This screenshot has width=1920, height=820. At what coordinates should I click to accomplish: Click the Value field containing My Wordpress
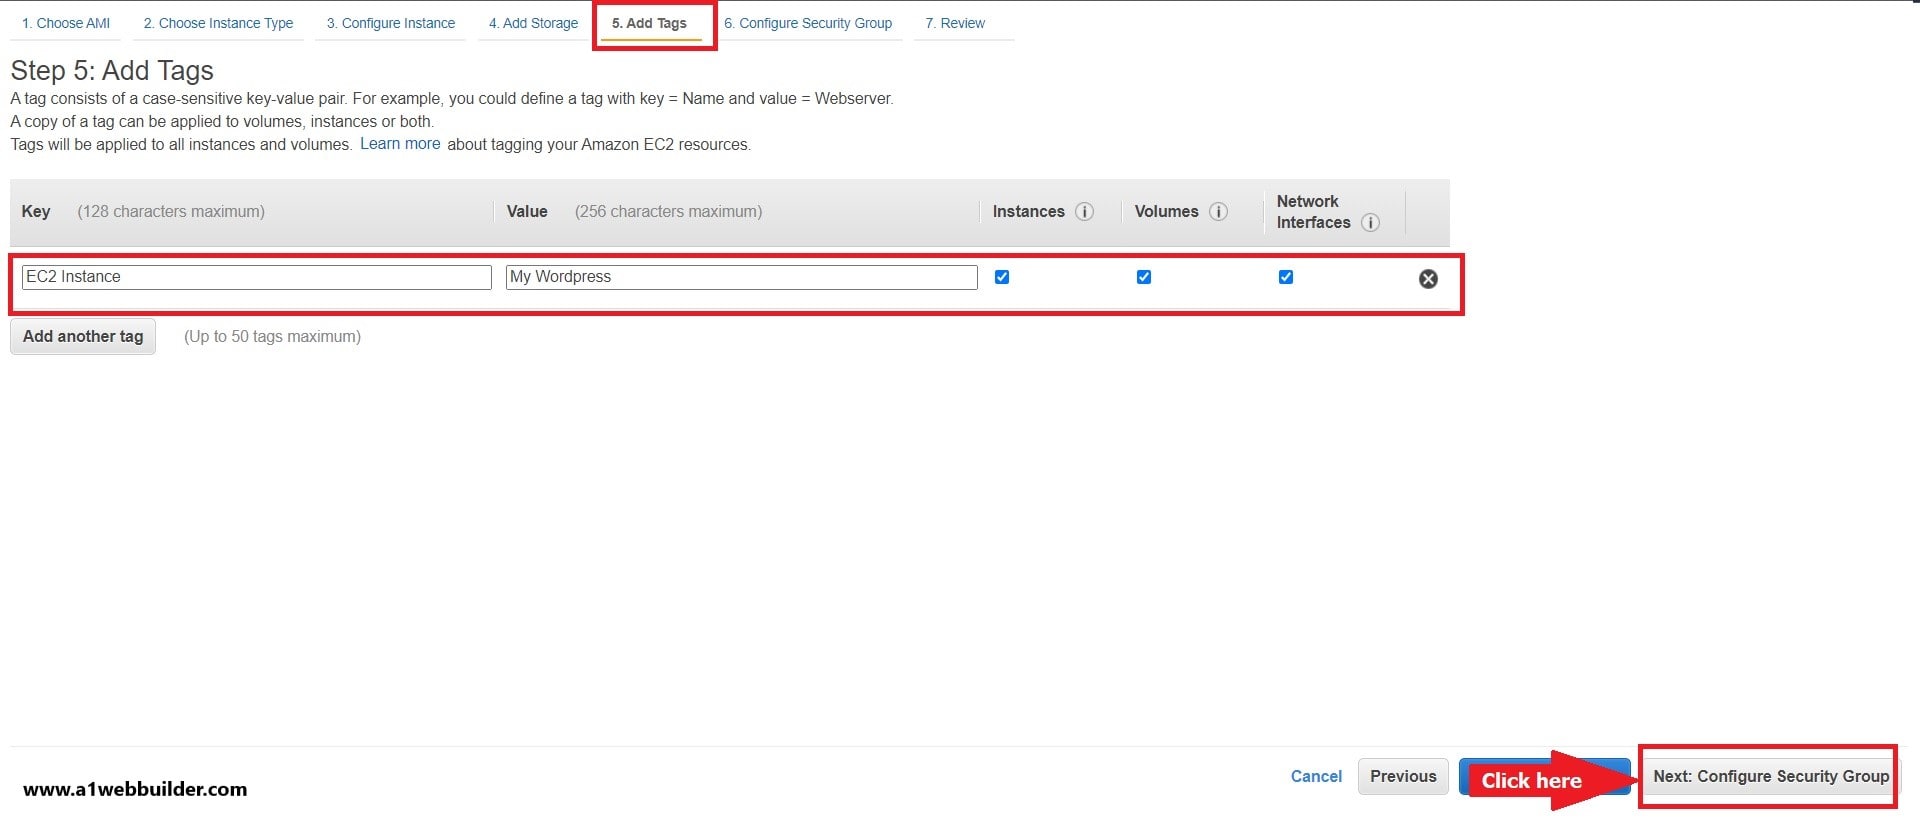[742, 277]
